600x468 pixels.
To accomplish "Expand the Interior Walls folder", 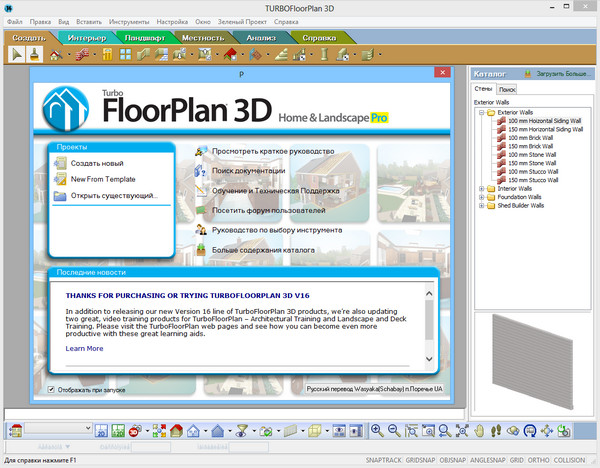I will [482, 189].
